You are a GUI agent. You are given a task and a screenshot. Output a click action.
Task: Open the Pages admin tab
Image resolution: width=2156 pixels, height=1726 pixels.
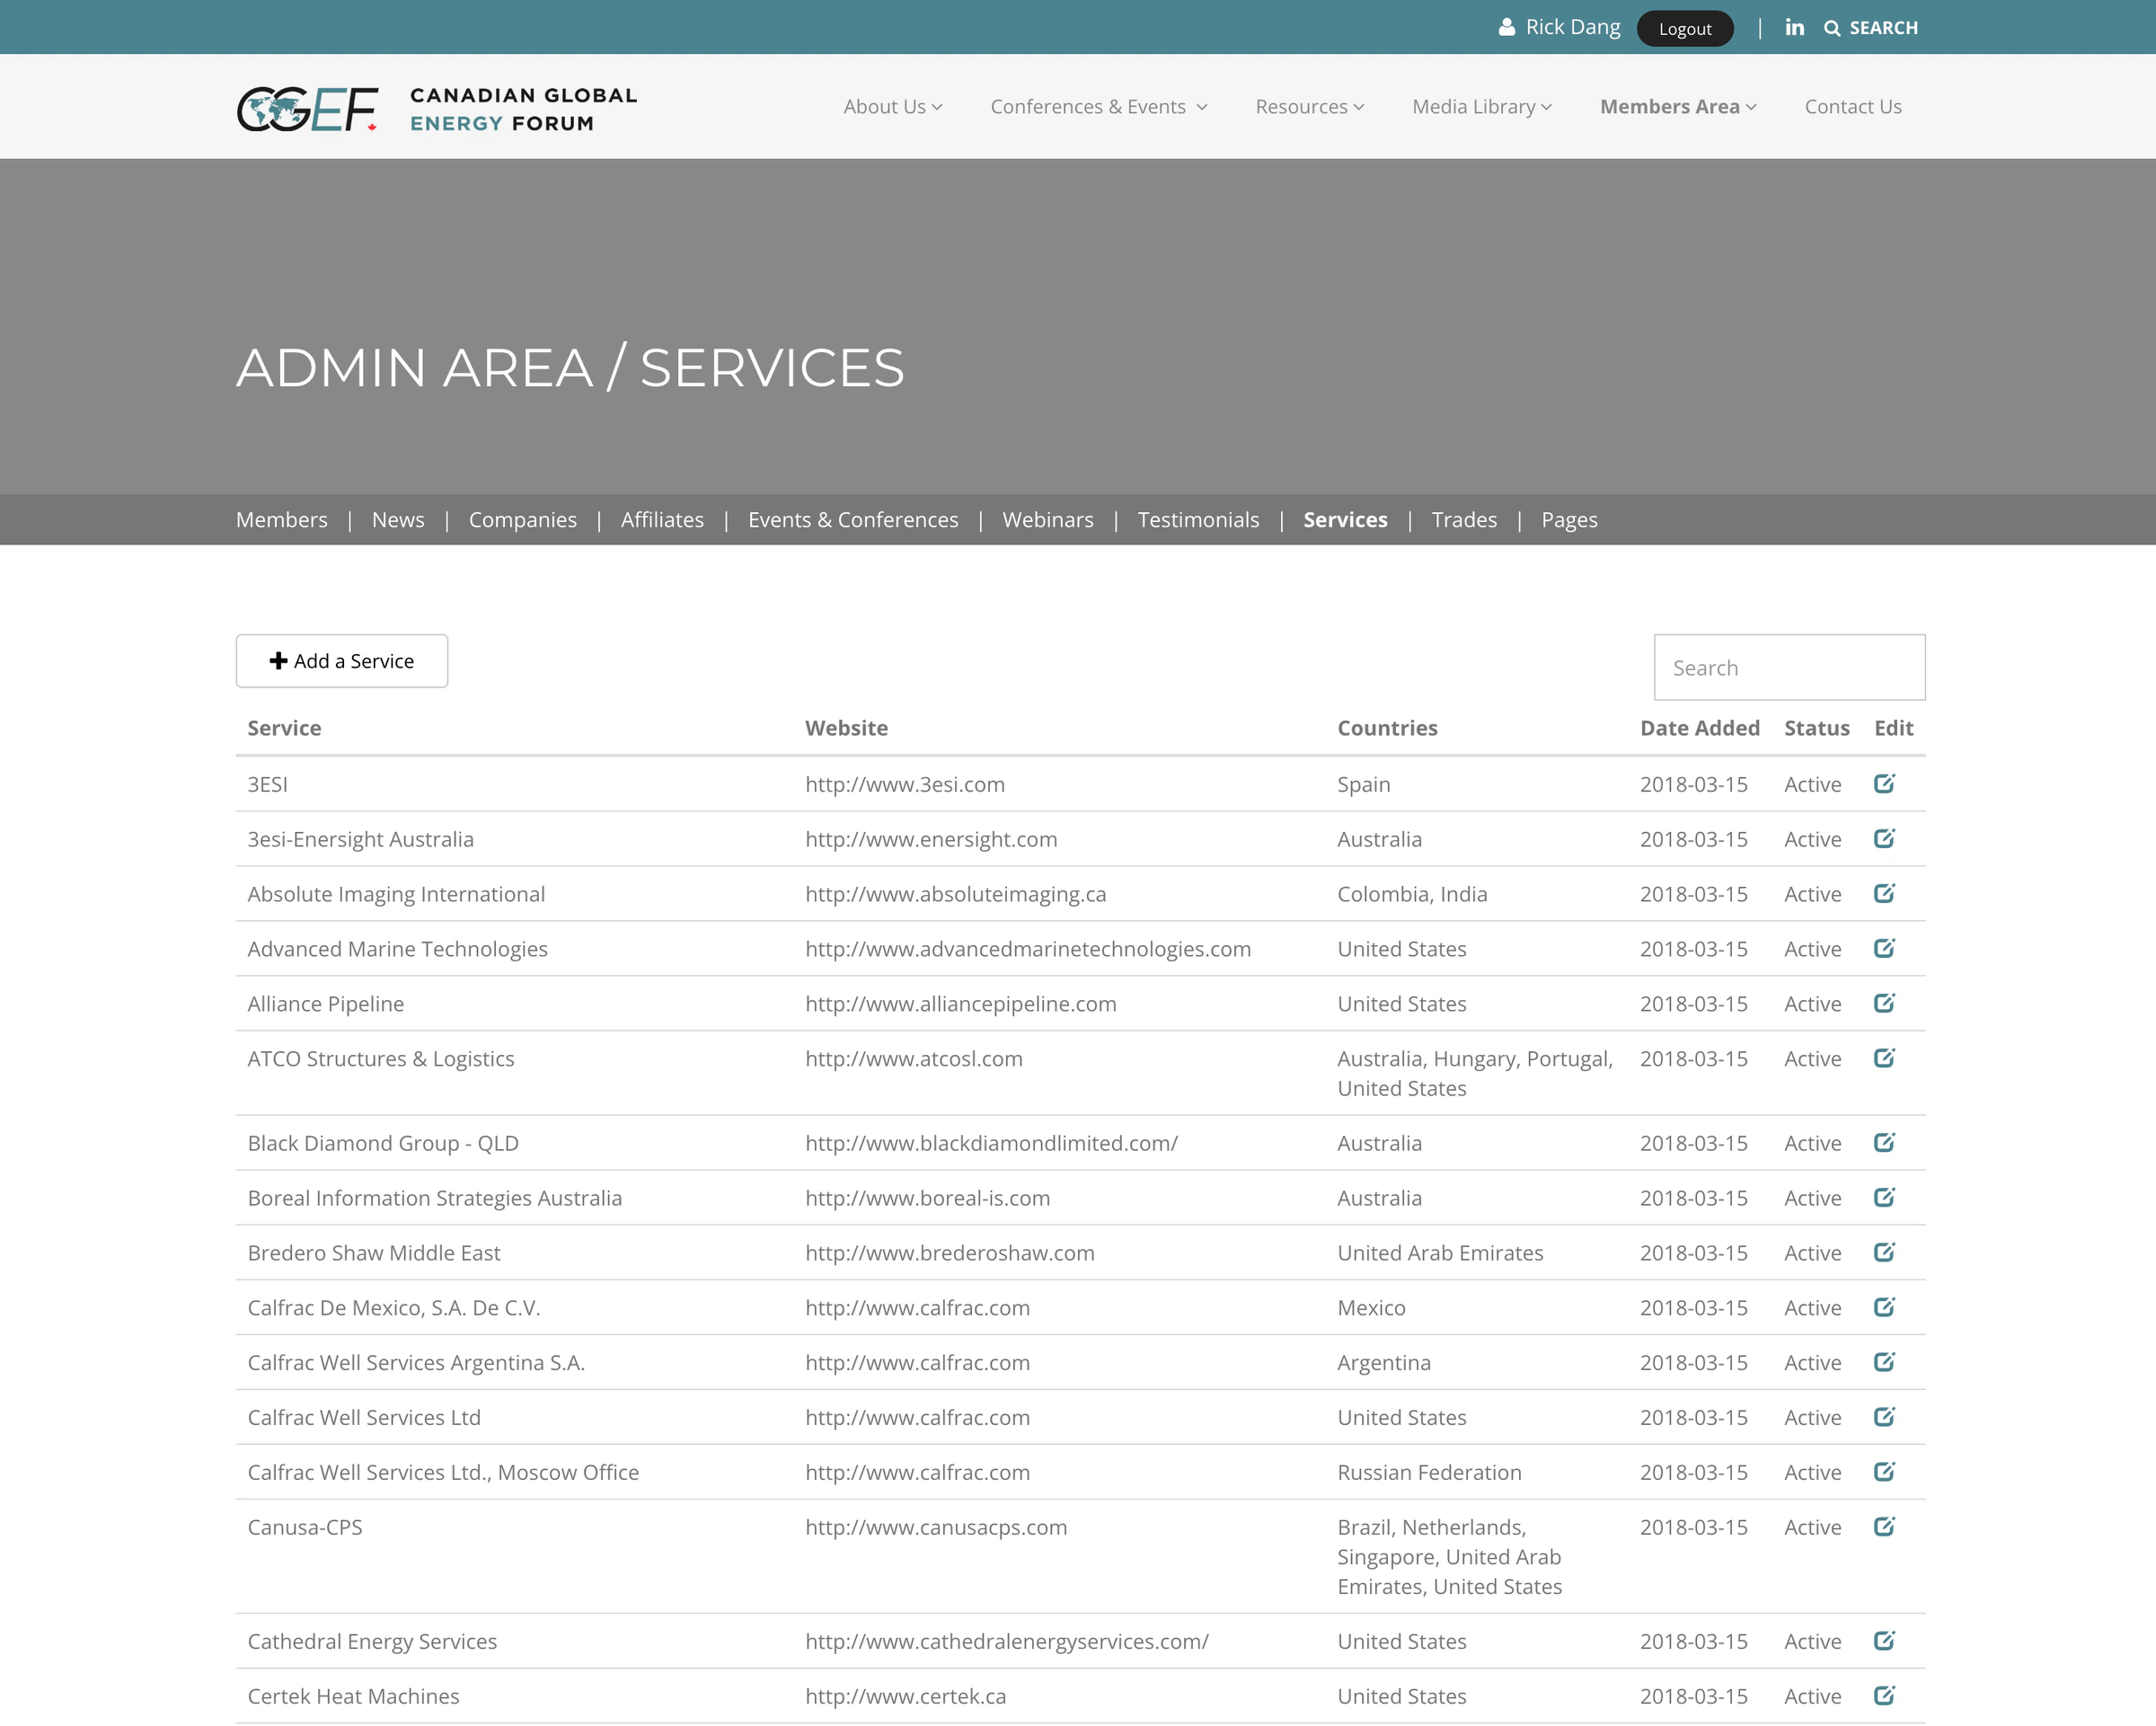coord(1569,520)
